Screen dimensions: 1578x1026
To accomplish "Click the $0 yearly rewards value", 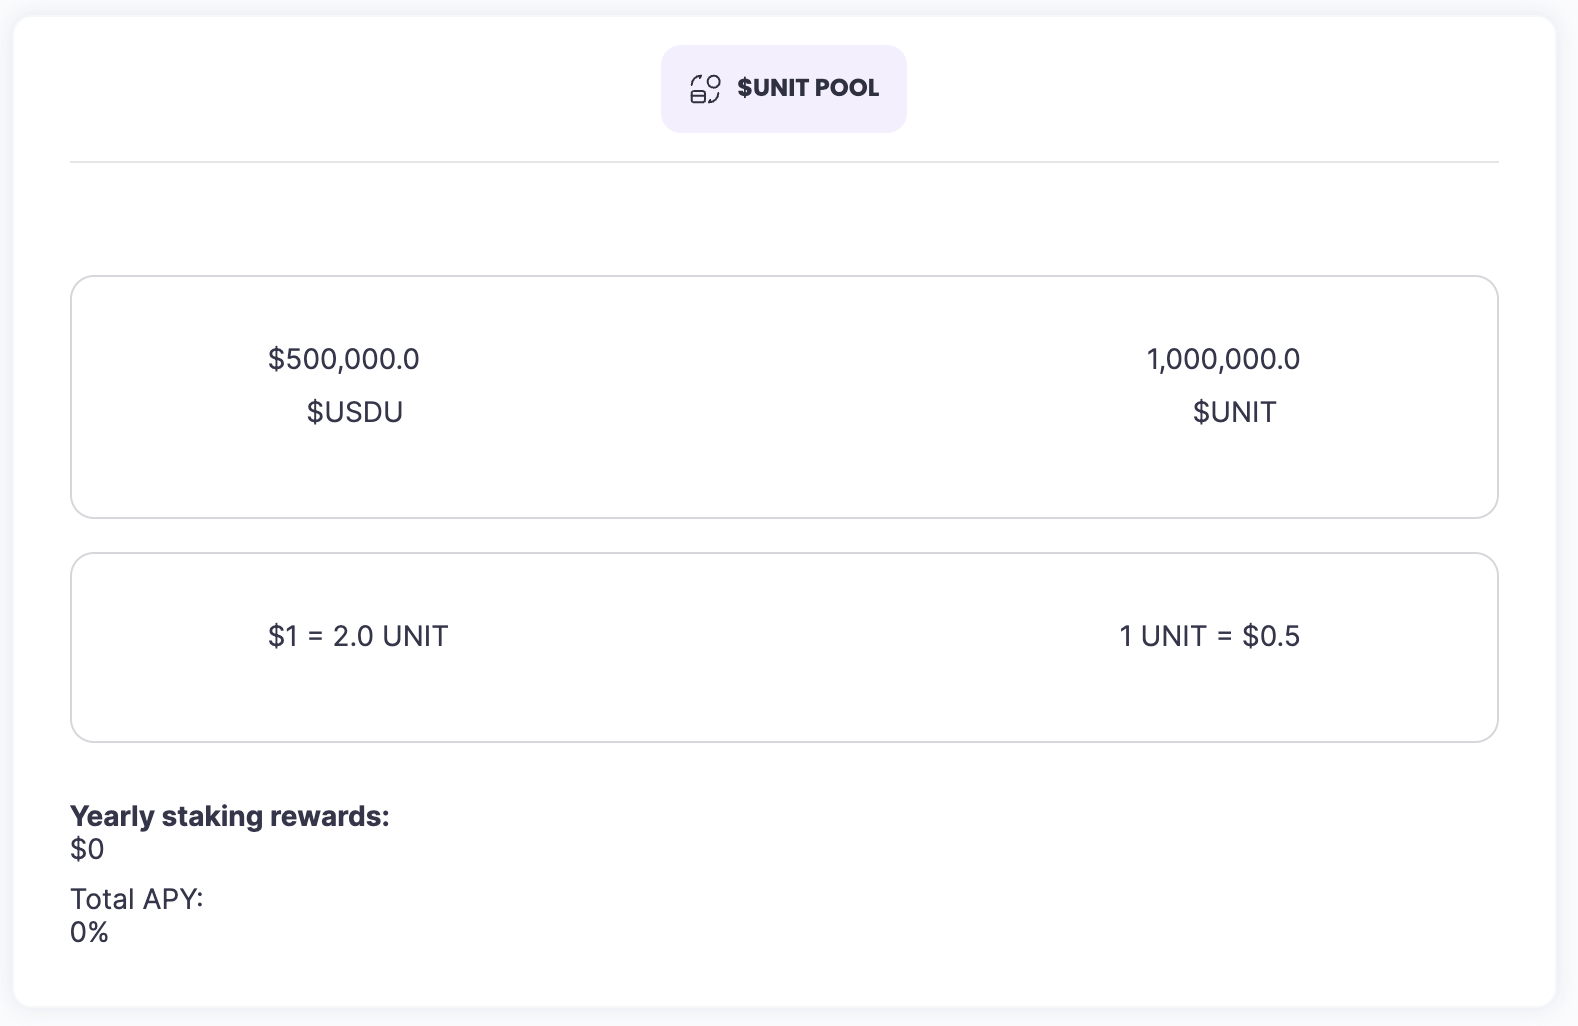I will pyautogui.click(x=87, y=849).
